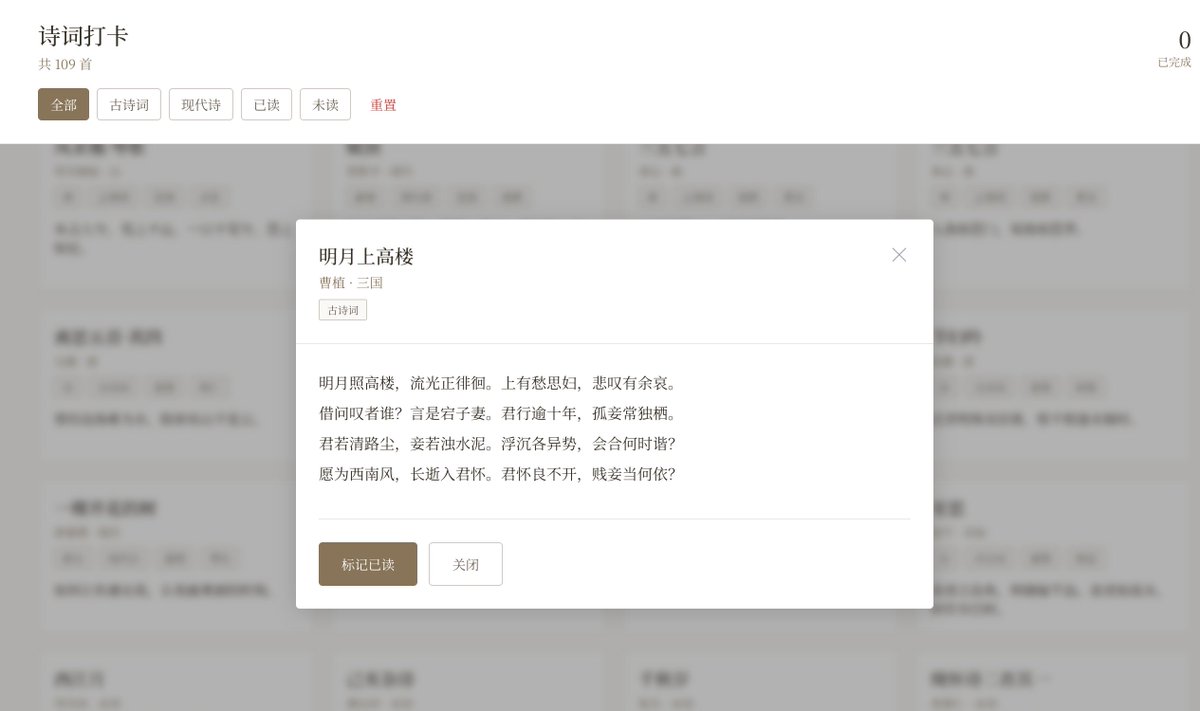Click the 关闭 button in the dialog
This screenshot has height=711, width=1200.
coord(466,564)
